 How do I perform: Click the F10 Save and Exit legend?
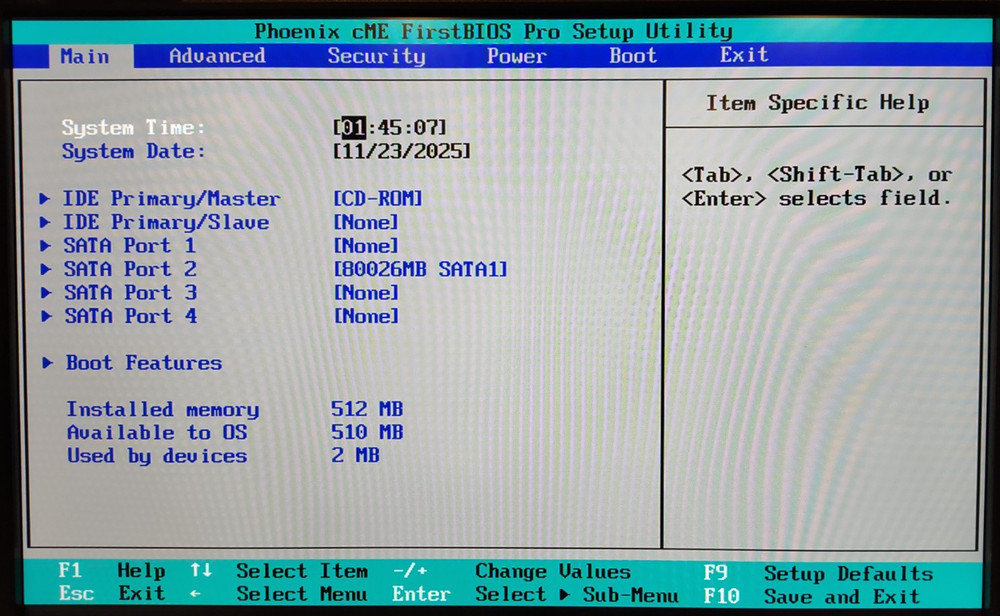tap(820, 596)
